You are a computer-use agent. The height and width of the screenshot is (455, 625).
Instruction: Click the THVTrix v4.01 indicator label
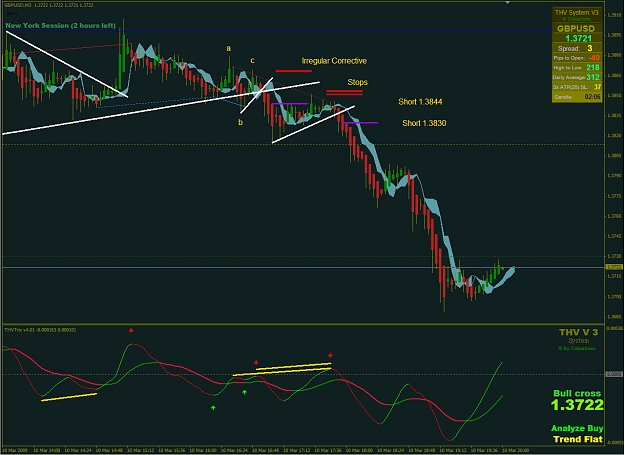(x=40, y=330)
